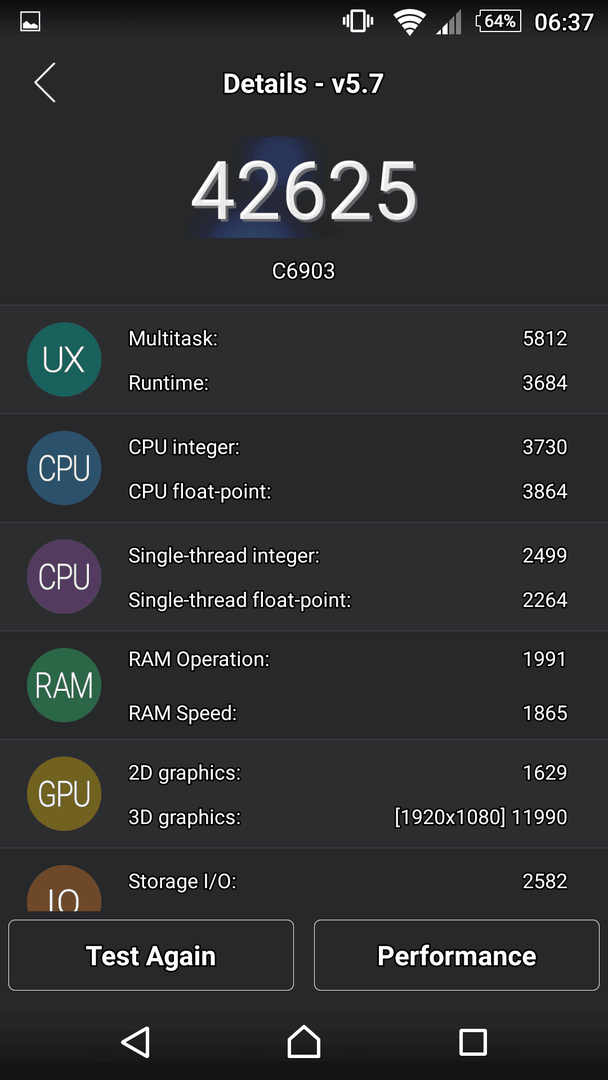
Task: Tap the green RAM category icon
Action: click(64, 685)
